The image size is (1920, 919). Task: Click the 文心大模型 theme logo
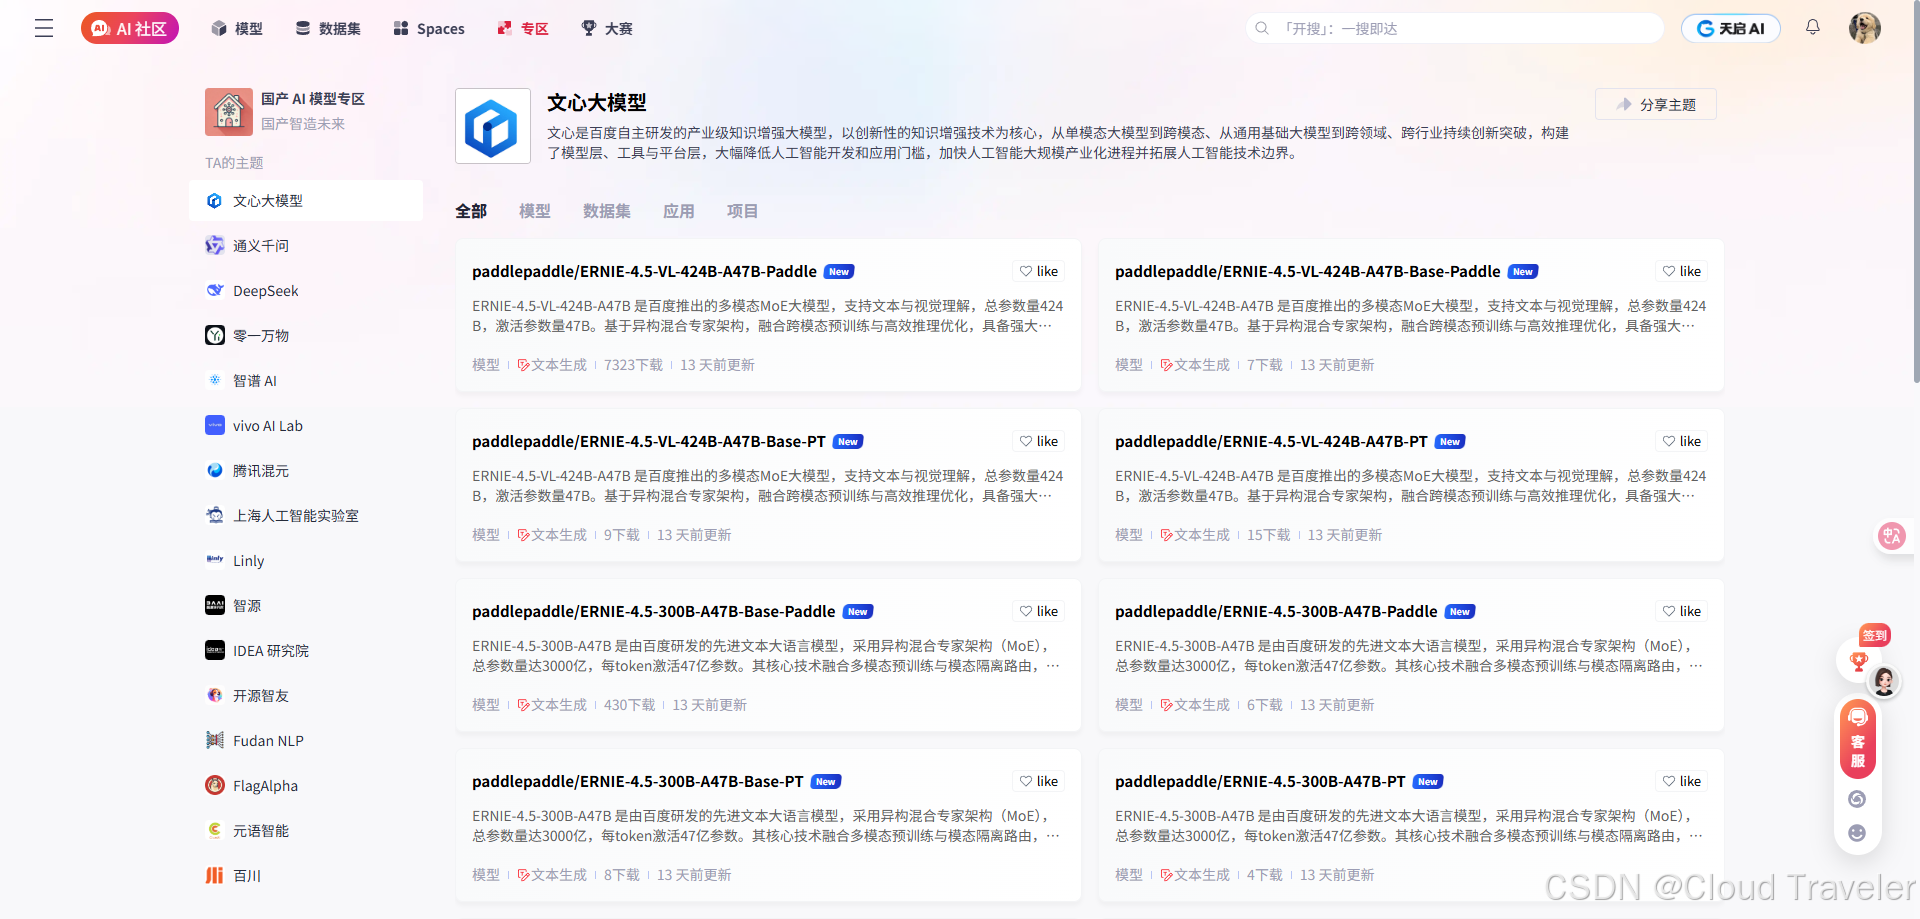[493, 126]
